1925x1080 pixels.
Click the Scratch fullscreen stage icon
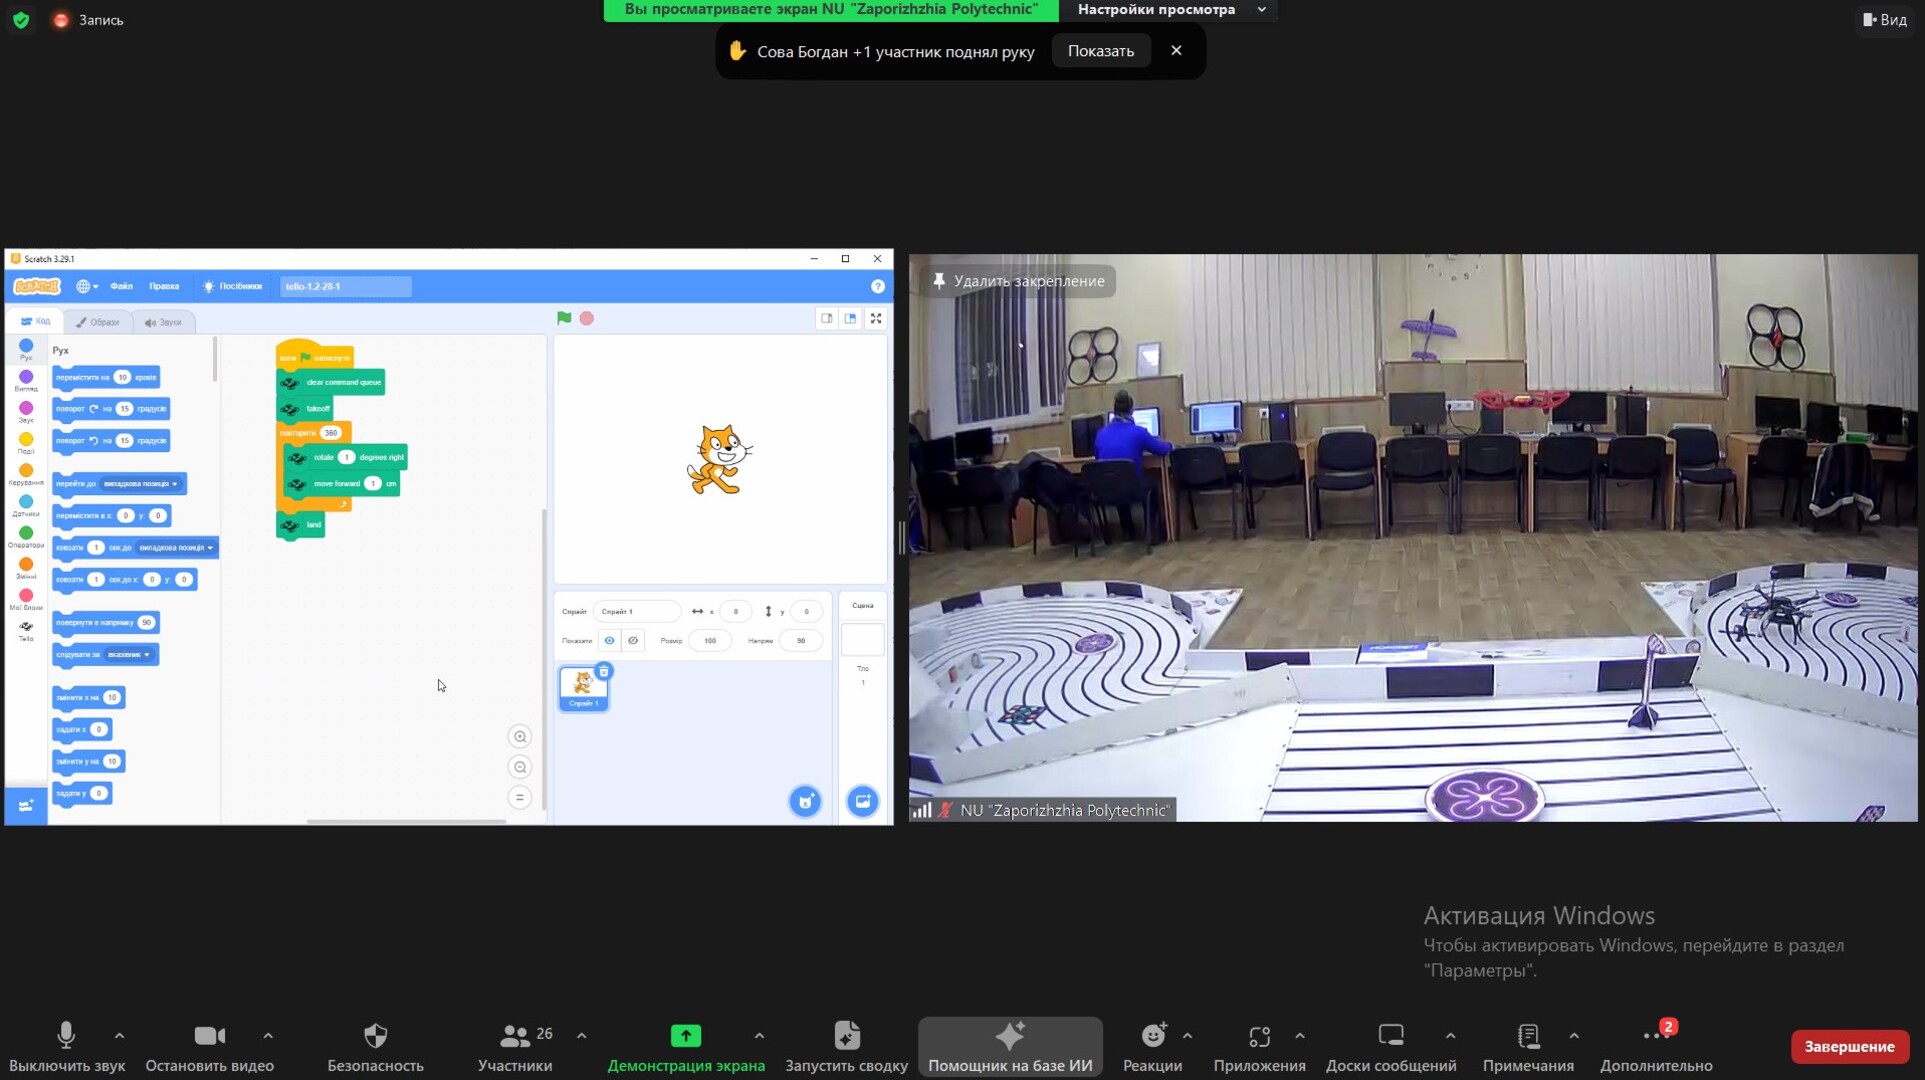click(x=876, y=318)
